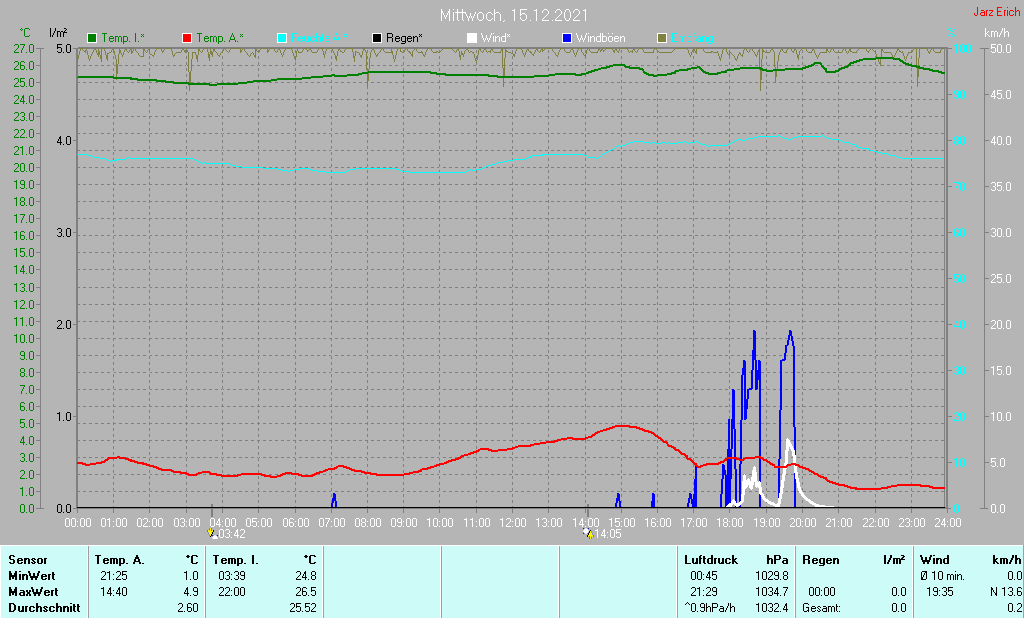The width and height of the screenshot is (1024, 618).
Task: Select the 'Temp. A.*' legend label
Action: pyautogui.click(x=219, y=38)
